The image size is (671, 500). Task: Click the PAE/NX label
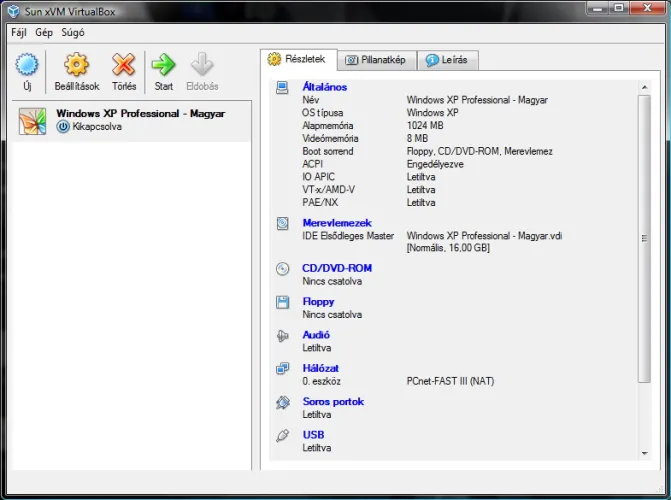(320, 202)
